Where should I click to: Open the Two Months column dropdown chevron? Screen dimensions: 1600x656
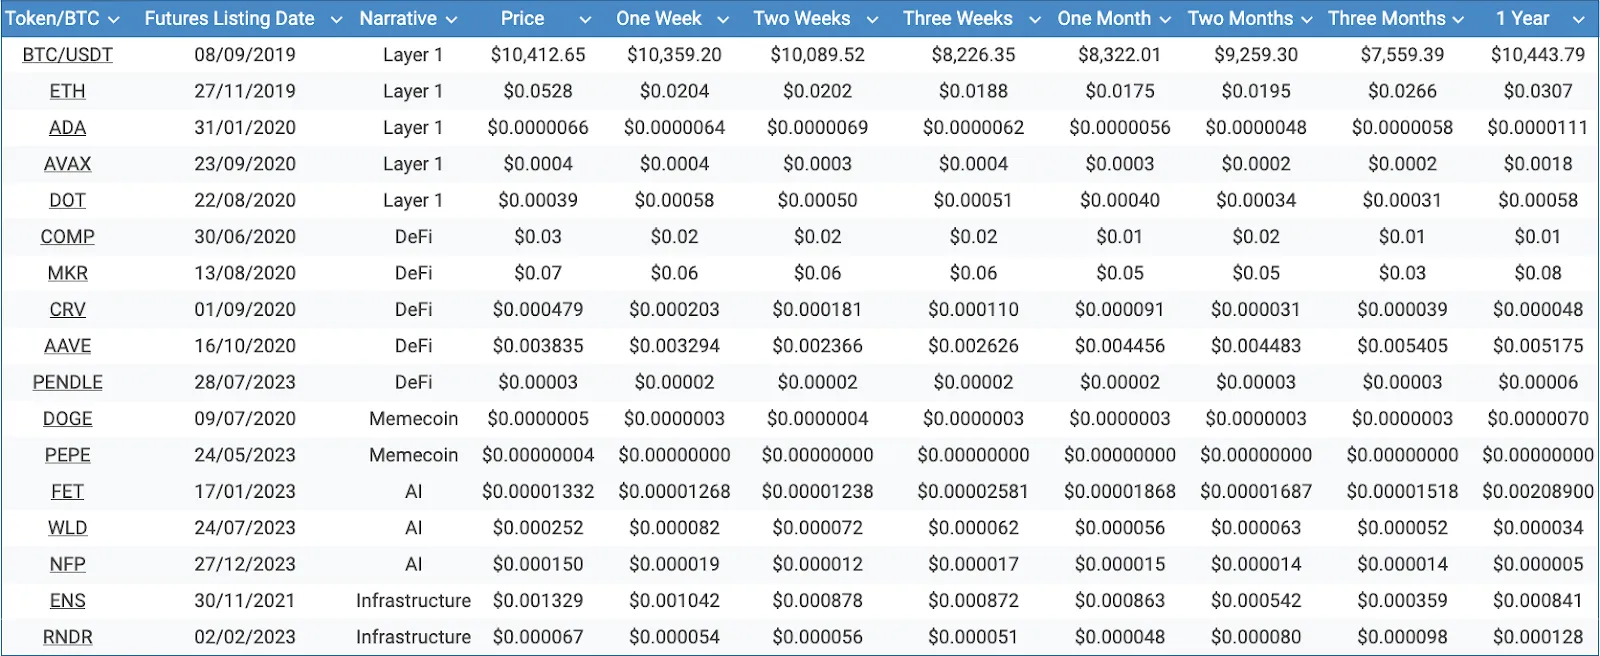tap(1307, 20)
